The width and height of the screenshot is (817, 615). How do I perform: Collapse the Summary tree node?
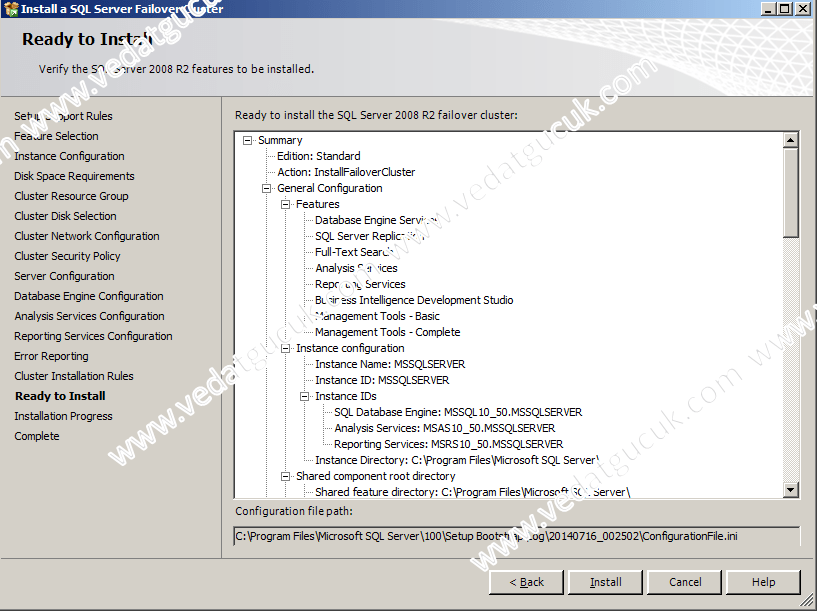[247, 140]
